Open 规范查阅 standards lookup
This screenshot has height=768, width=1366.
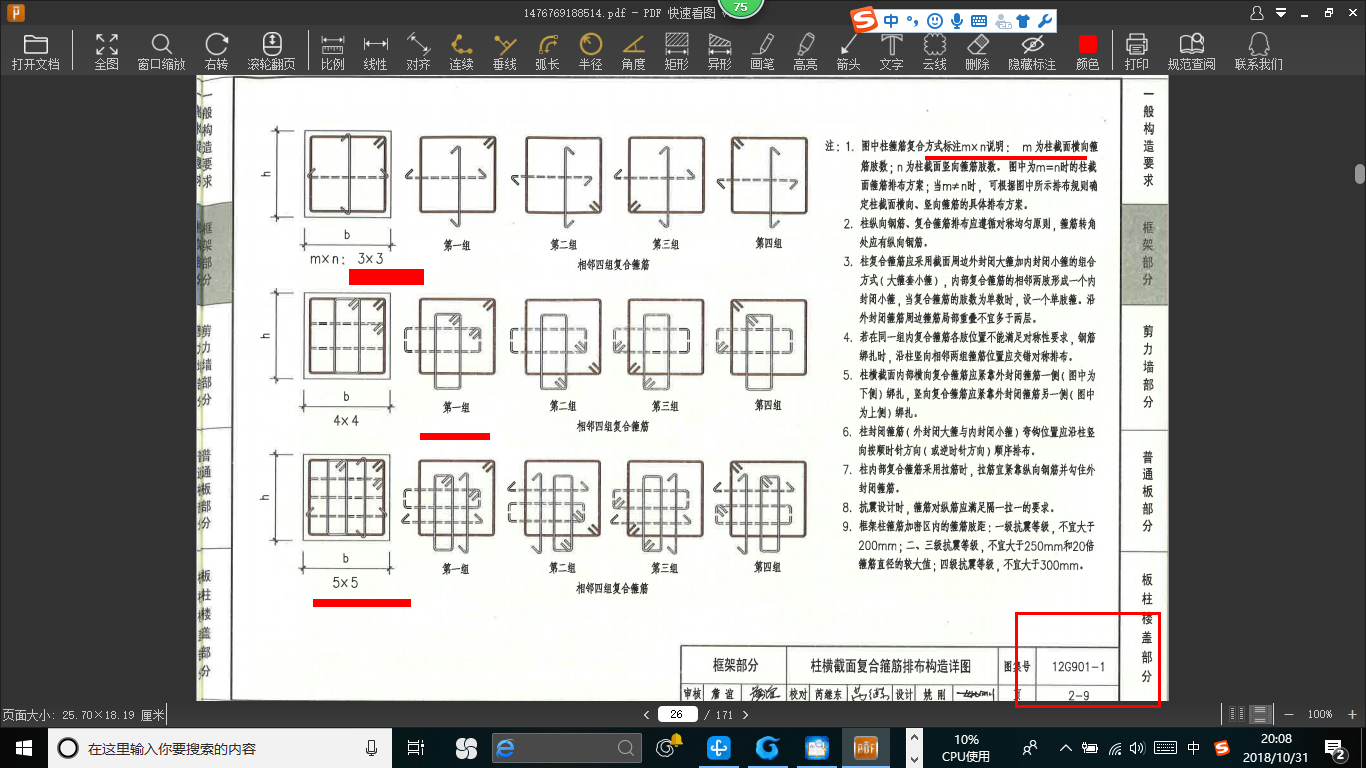pyautogui.click(x=1191, y=51)
